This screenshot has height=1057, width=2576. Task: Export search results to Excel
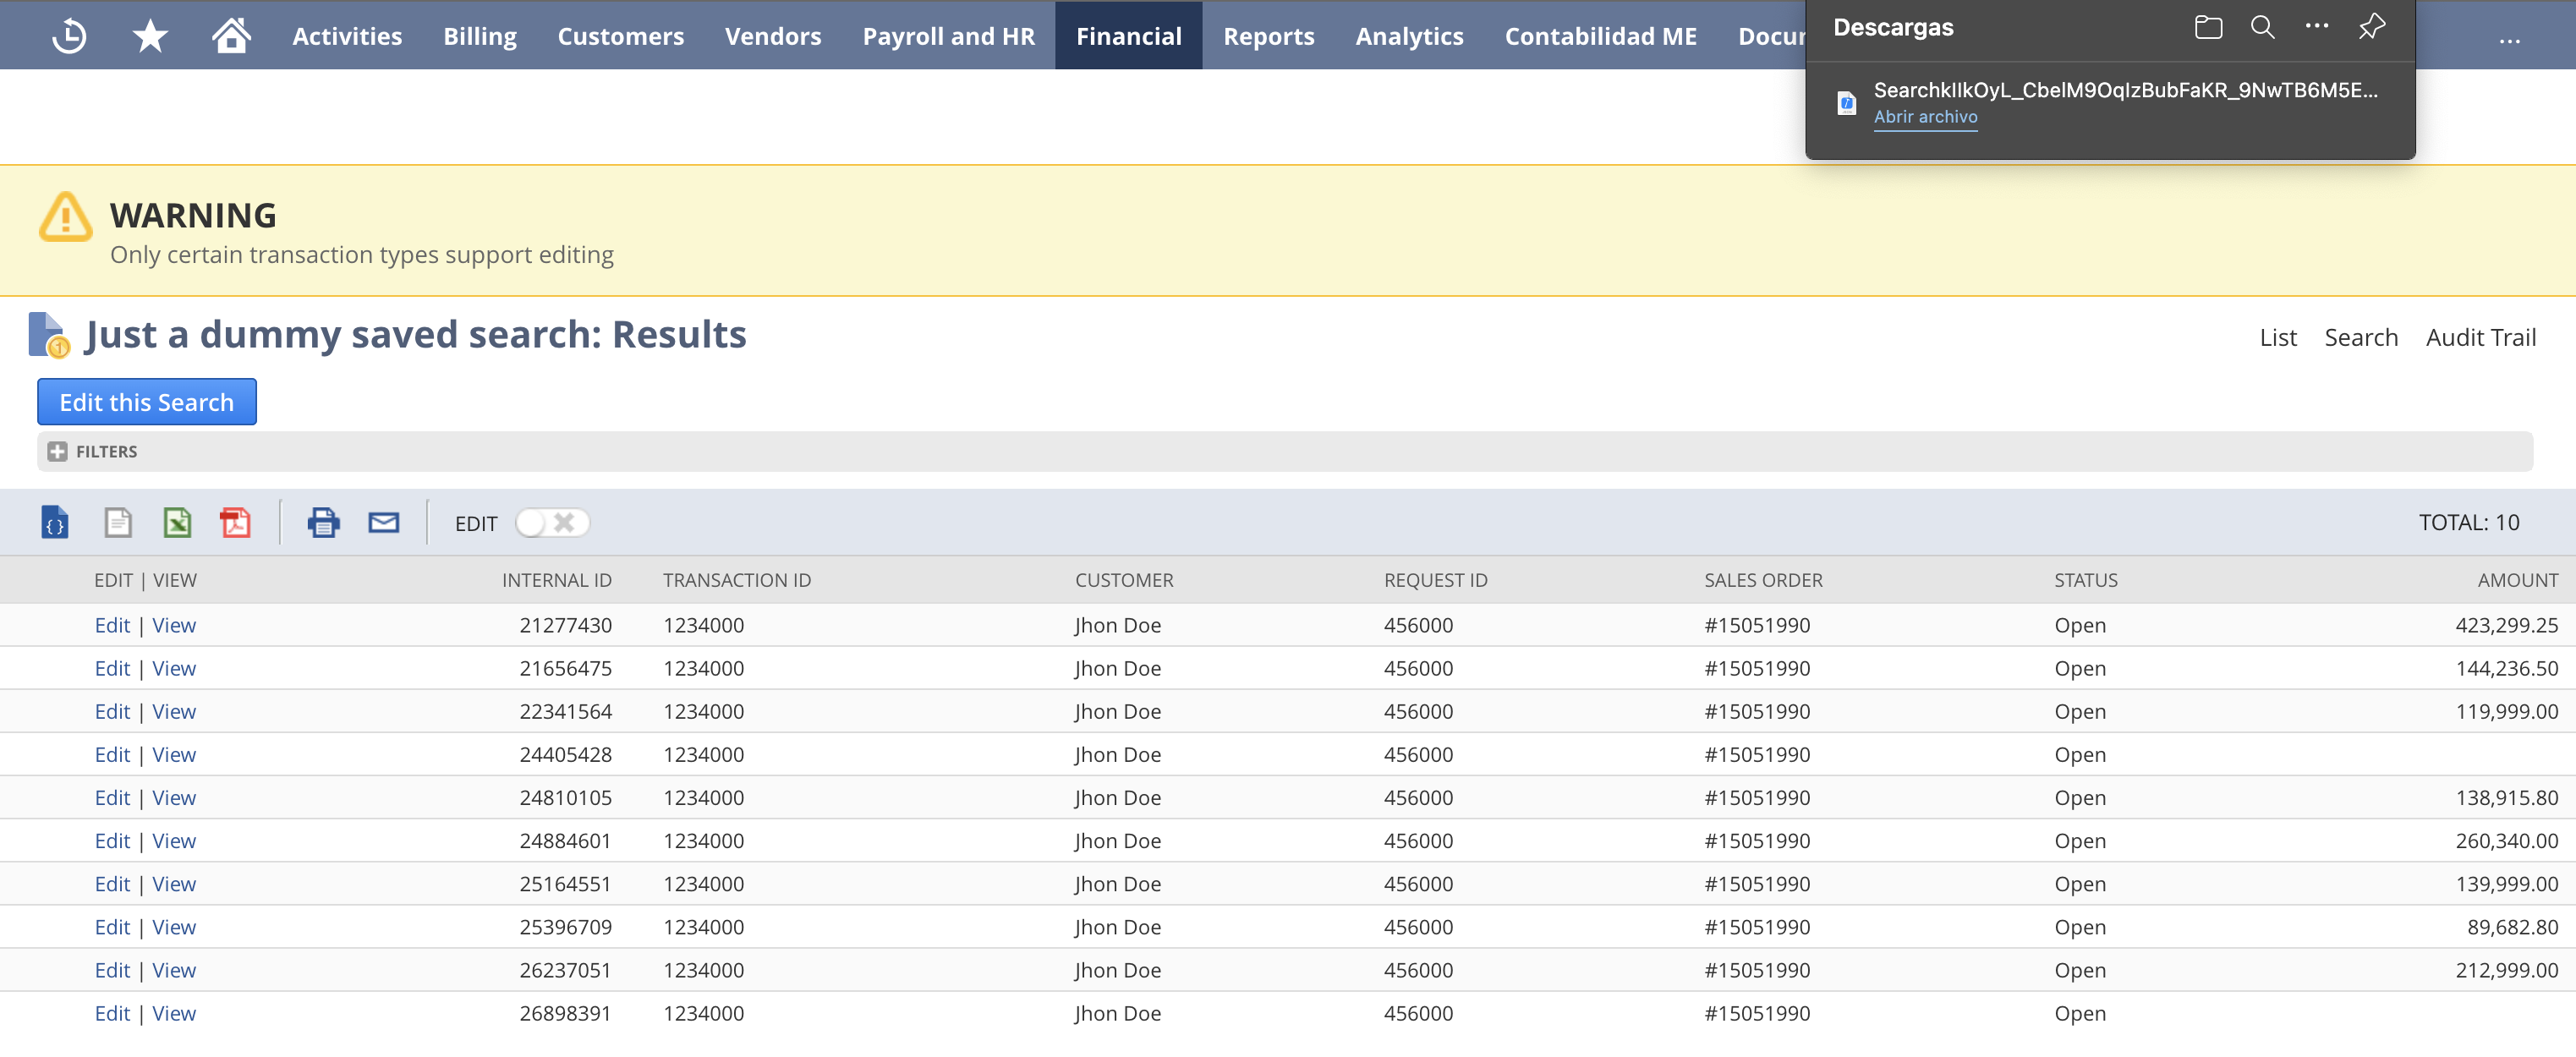(177, 521)
